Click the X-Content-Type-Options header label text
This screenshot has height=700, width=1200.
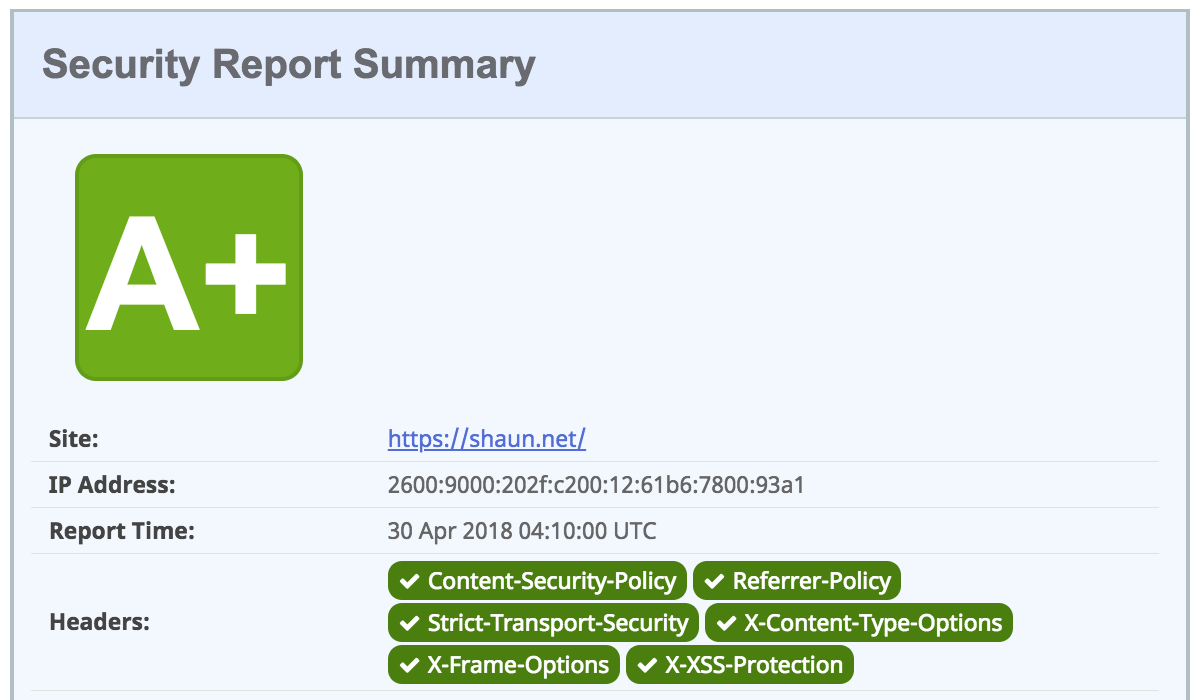[x=873, y=623]
